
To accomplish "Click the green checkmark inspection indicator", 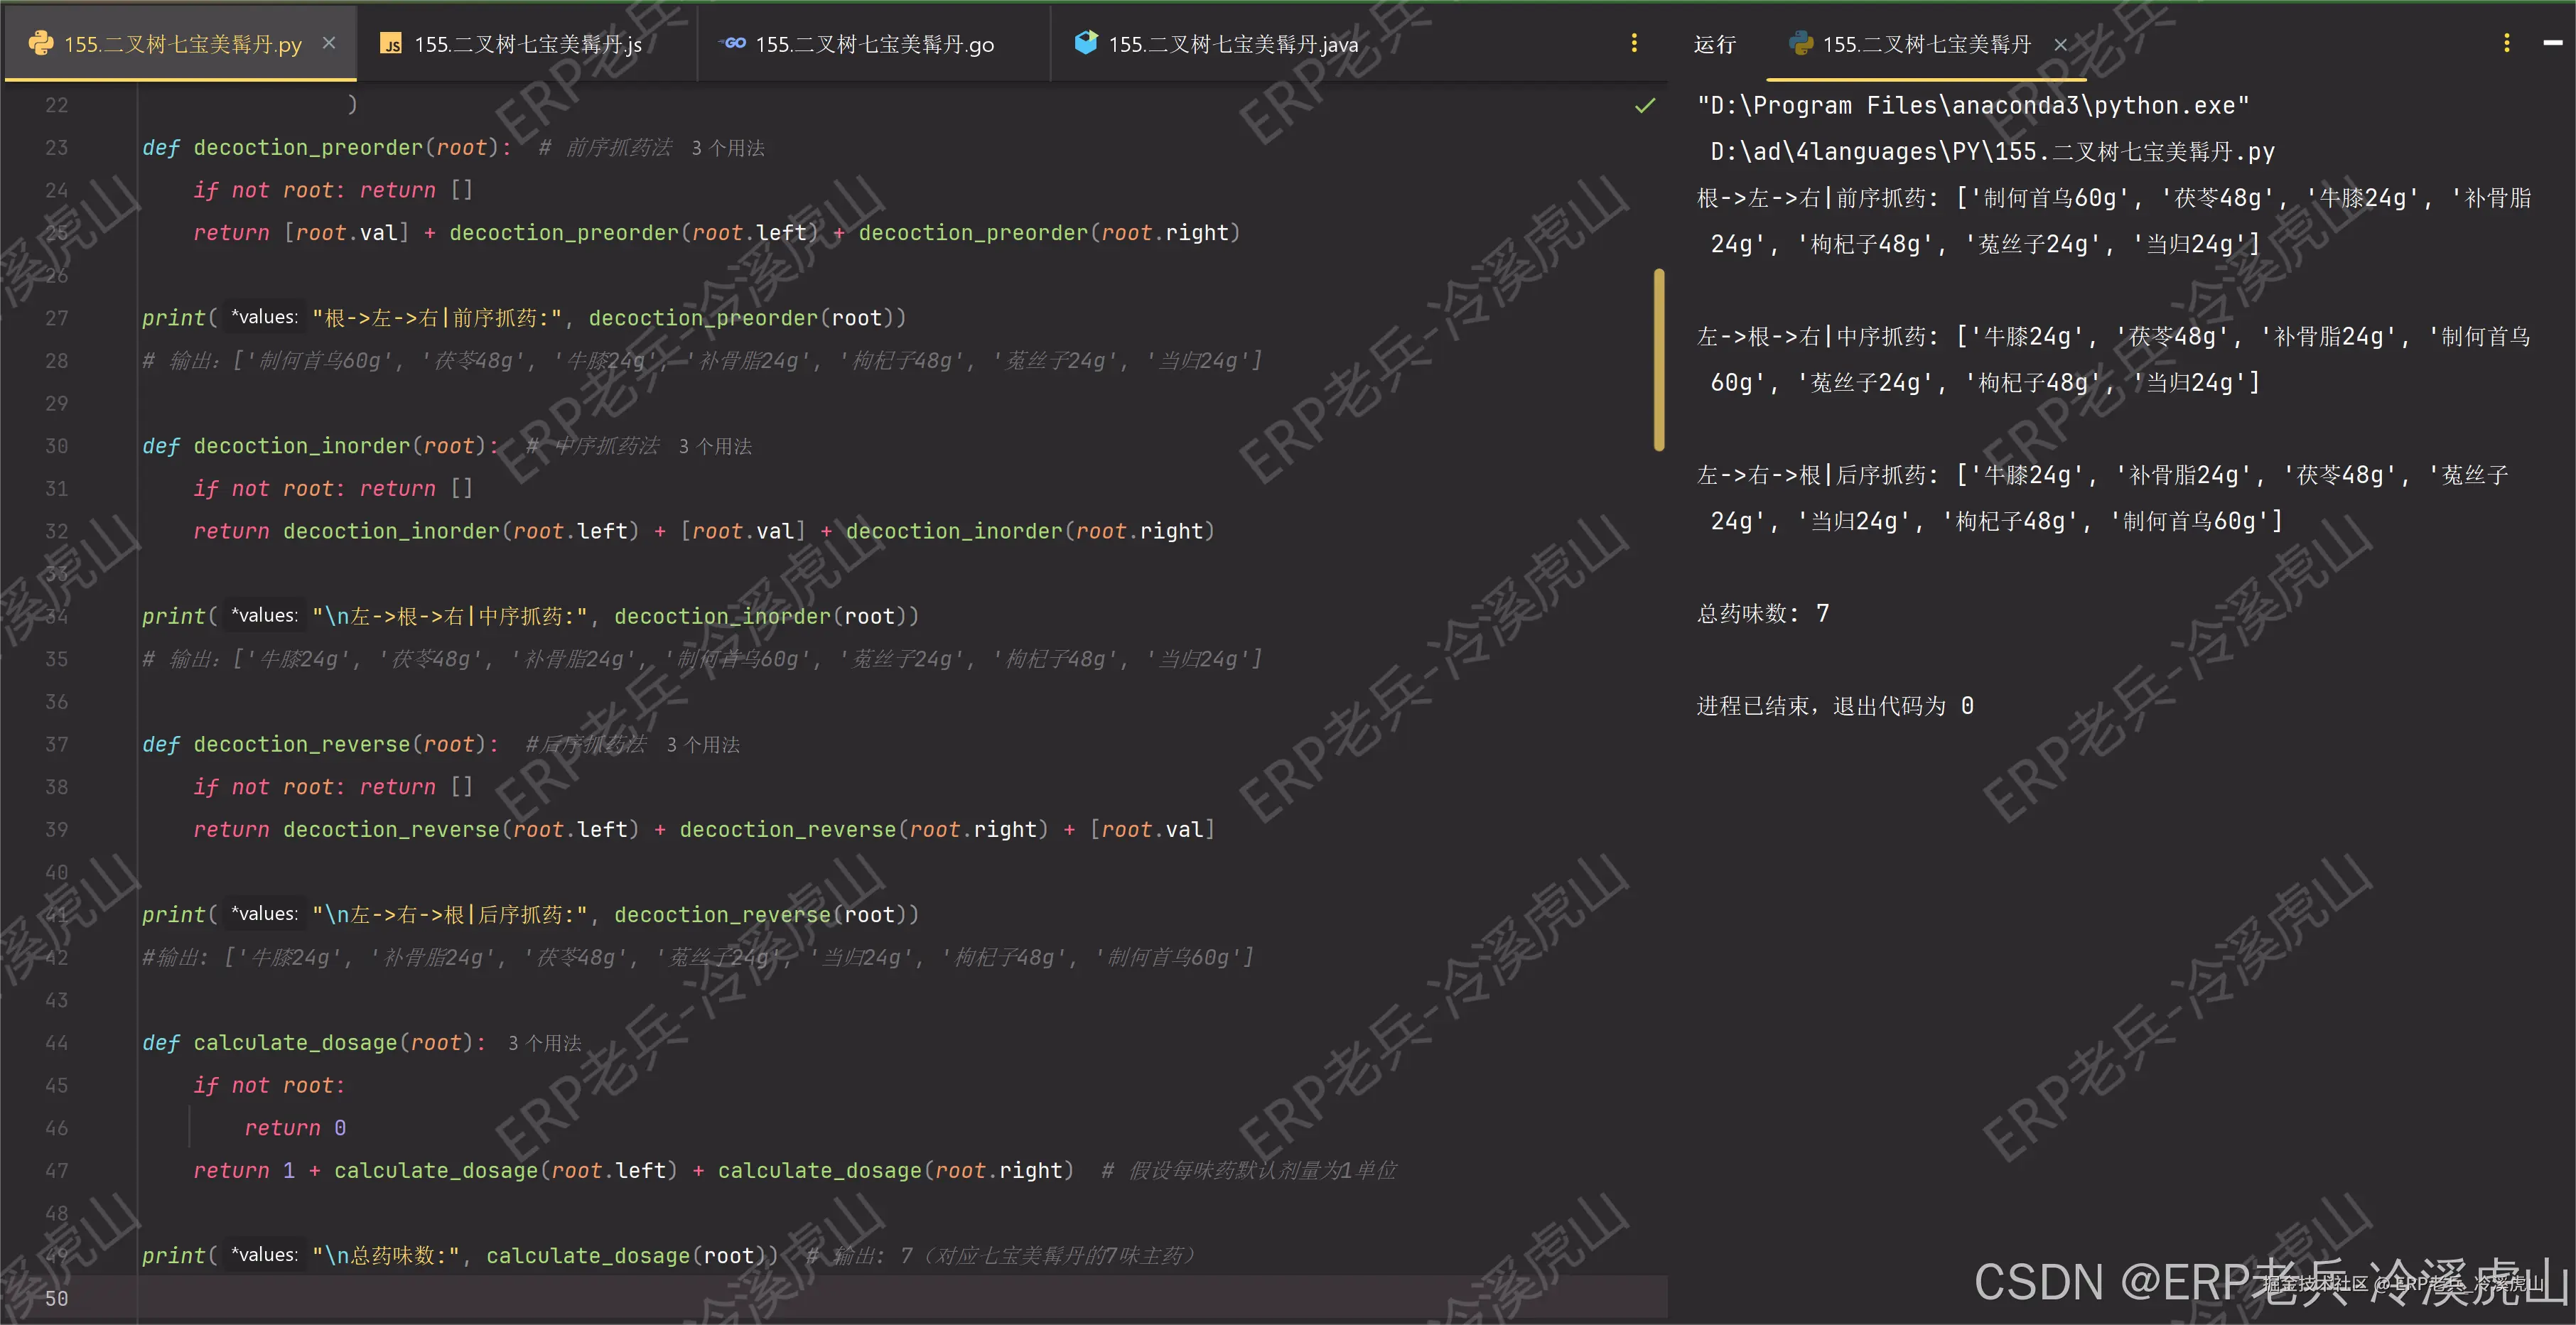I will pos(1644,105).
